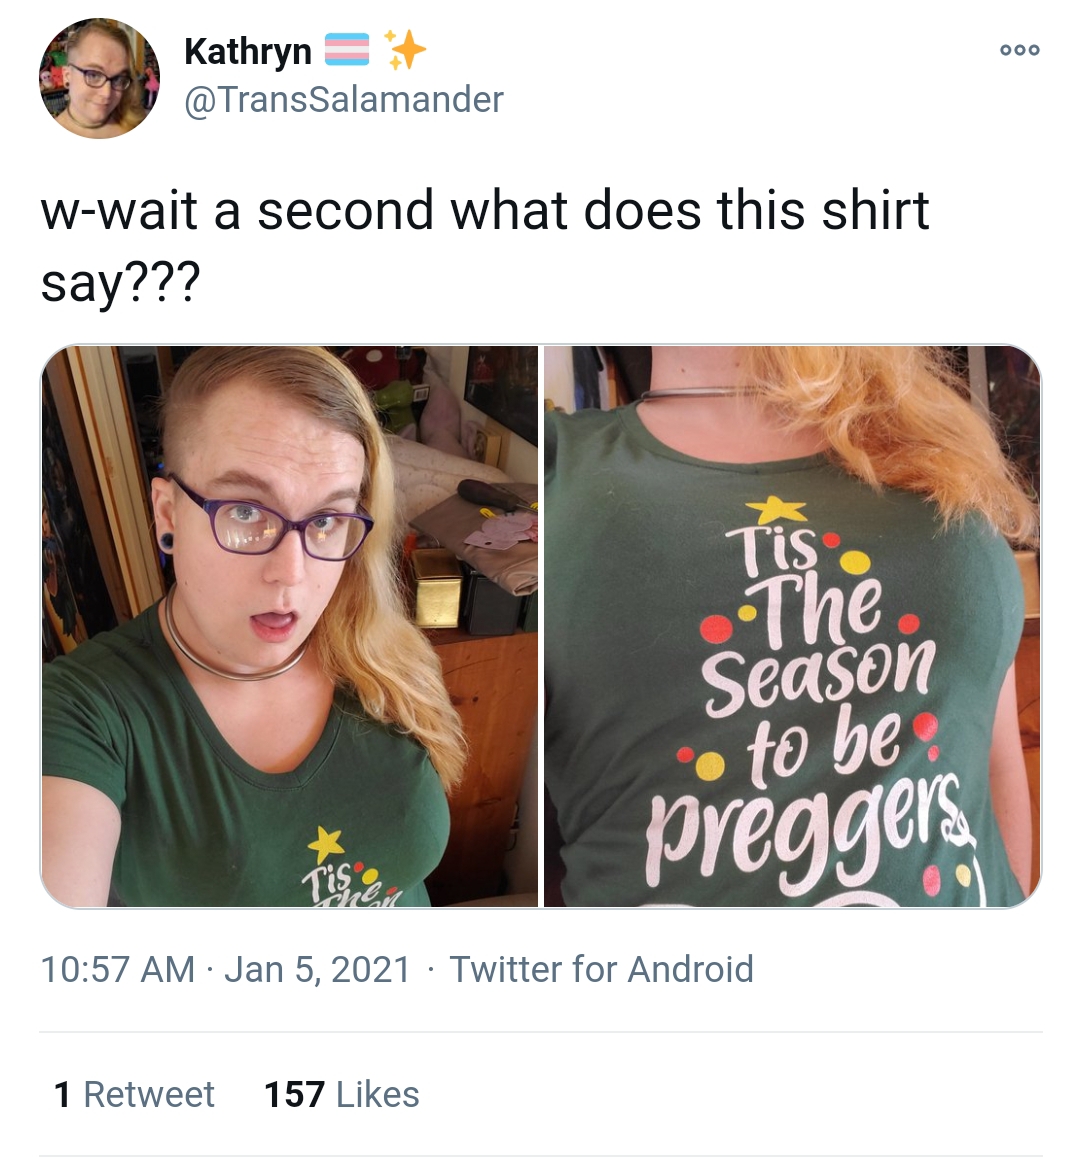Open the @TransSalamander handle link
1080x1162 pixels.
point(344,99)
